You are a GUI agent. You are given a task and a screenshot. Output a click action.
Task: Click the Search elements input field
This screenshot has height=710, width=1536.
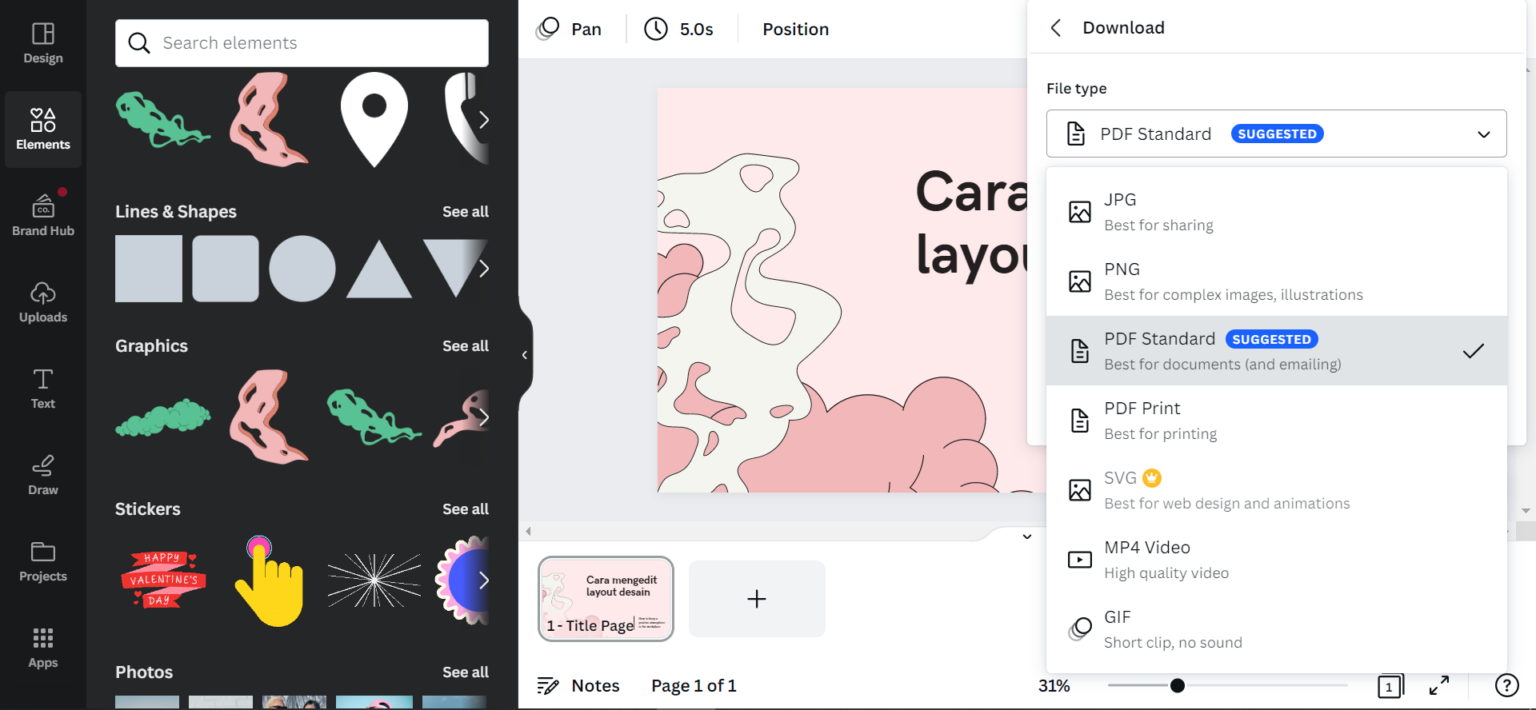(x=301, y=43)
